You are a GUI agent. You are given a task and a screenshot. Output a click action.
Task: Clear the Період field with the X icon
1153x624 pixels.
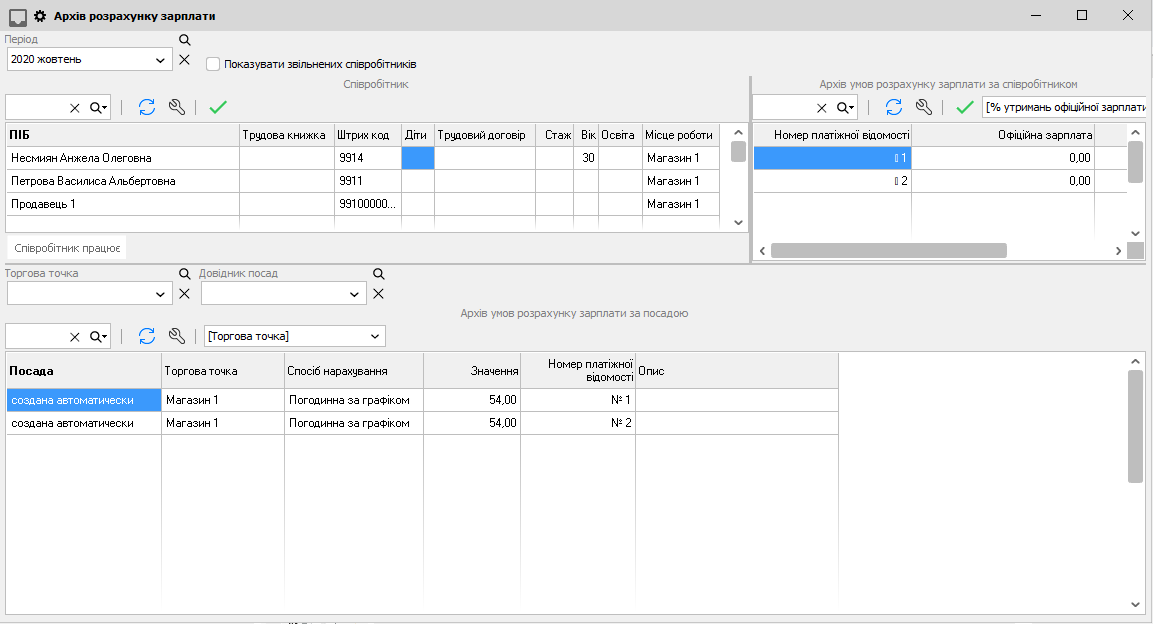[x=184, y=60]
